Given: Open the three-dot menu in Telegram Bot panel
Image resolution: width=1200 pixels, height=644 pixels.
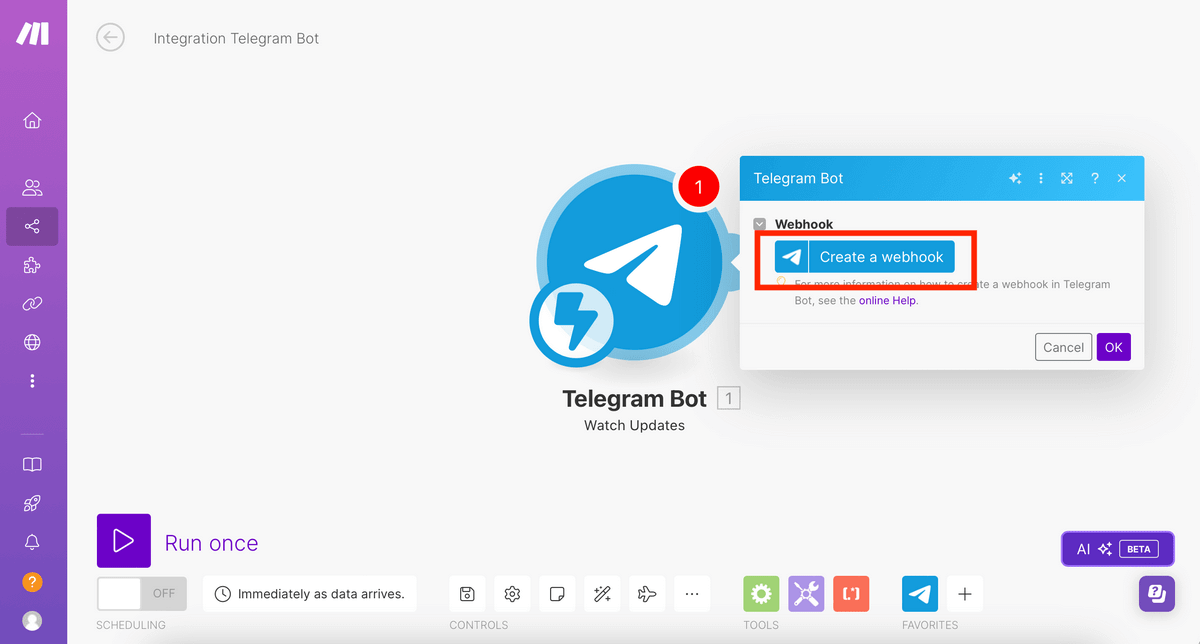Looking at the screenshot, I should point(1041,178).
